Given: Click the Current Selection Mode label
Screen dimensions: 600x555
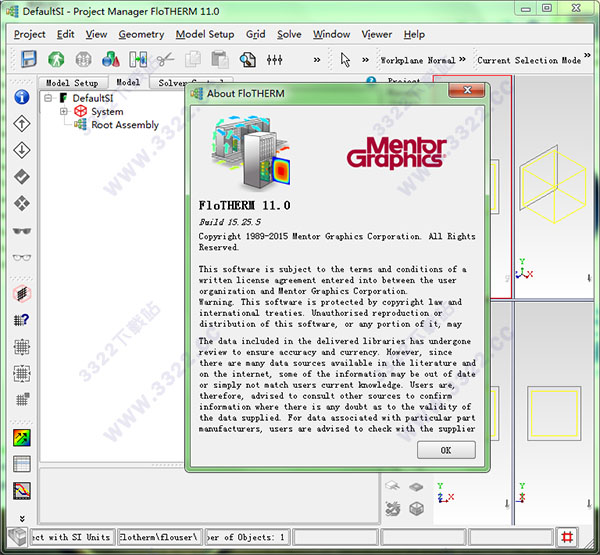Looking at the screenshot, I should (x=529, y=60).
